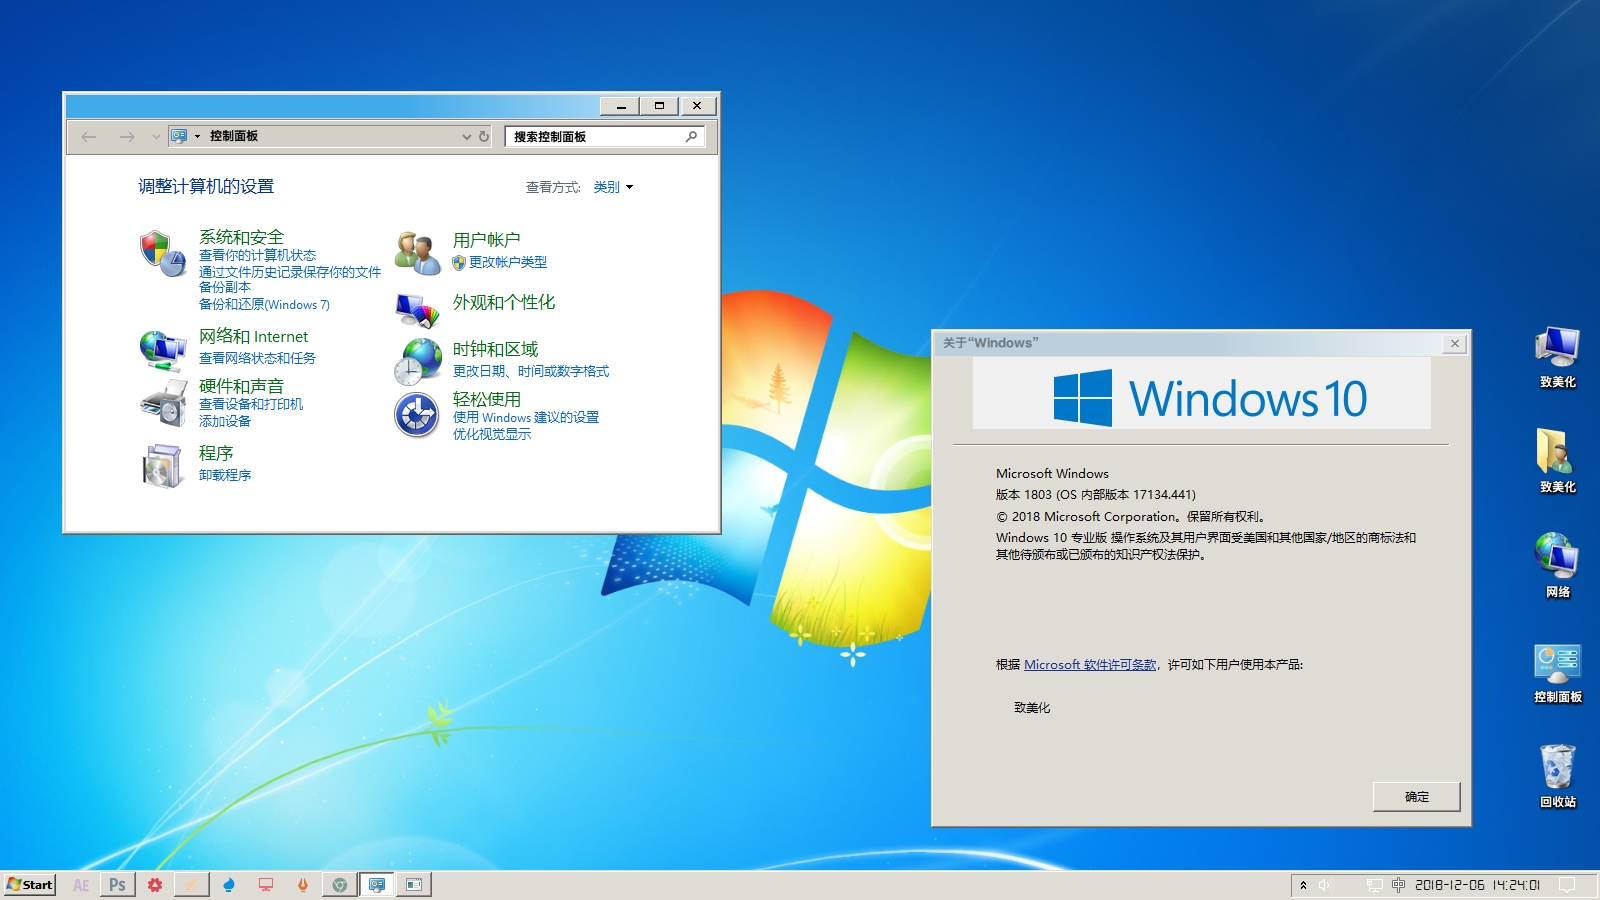
Task: Open 用户帐户 category
Action: [x=486, y=240]
